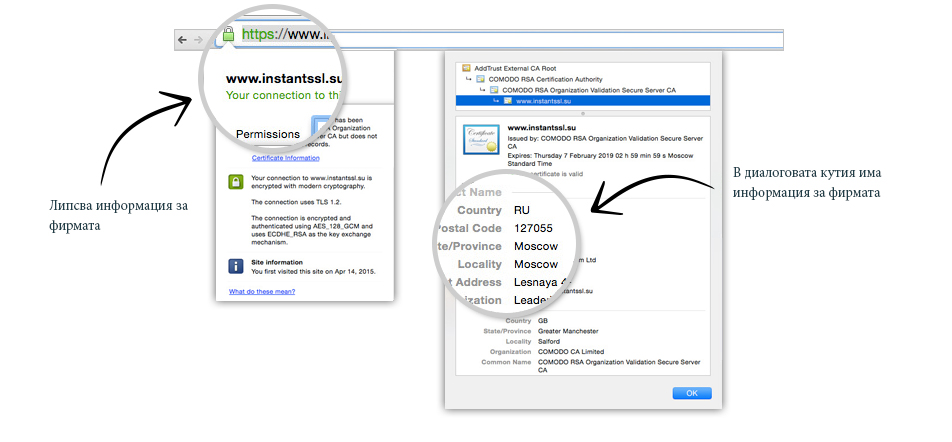952x442 pixels.
Task: Focus the browser address bar field
Action: (x=499, y=39)
